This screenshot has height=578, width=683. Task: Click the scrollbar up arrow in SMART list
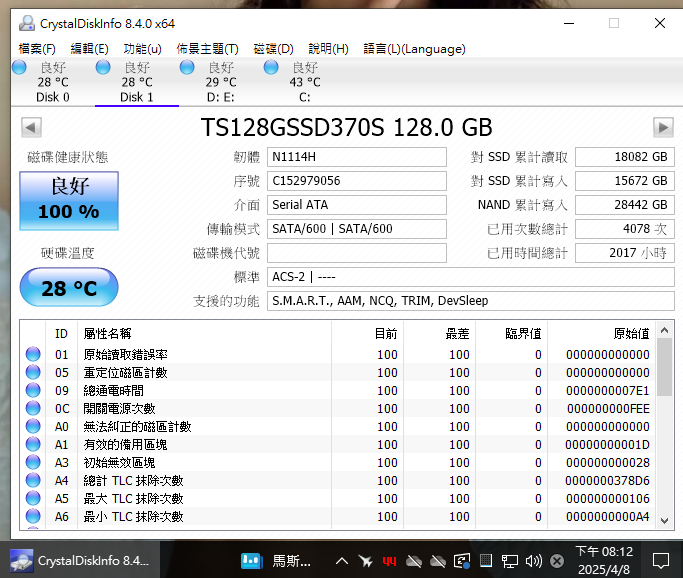(664, 331)
